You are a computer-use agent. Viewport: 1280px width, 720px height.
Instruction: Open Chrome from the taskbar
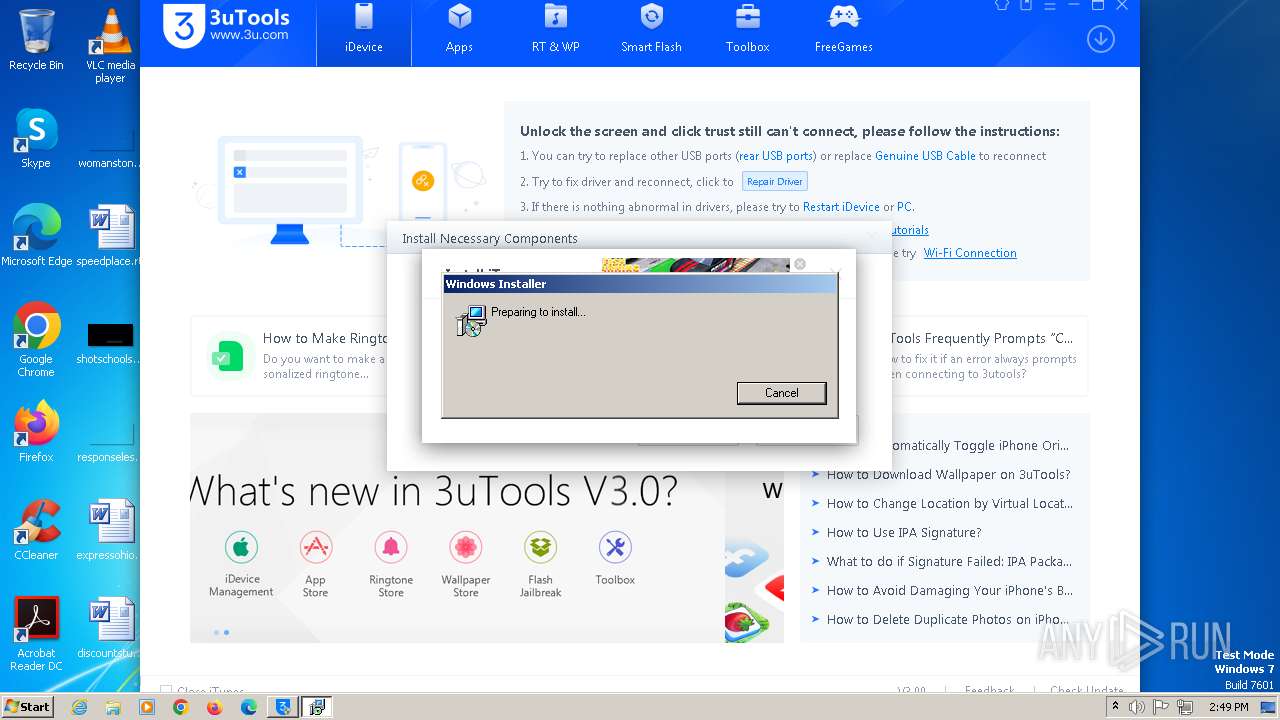[181, 707]
